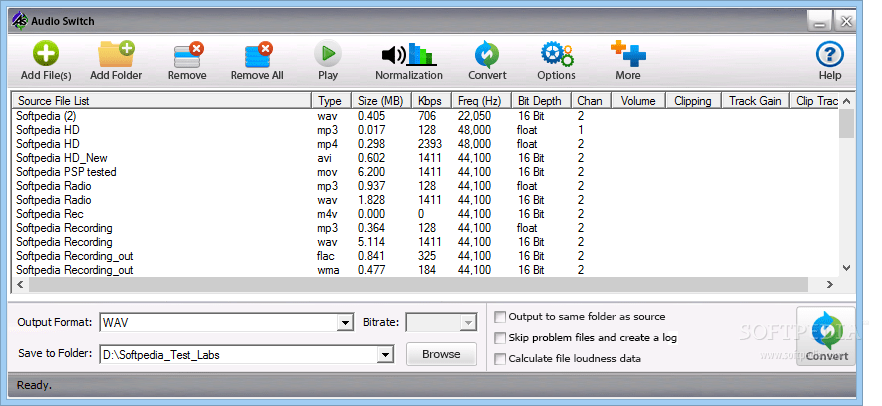Click the large Convert button at bottom right

click(x=826, y=336)
